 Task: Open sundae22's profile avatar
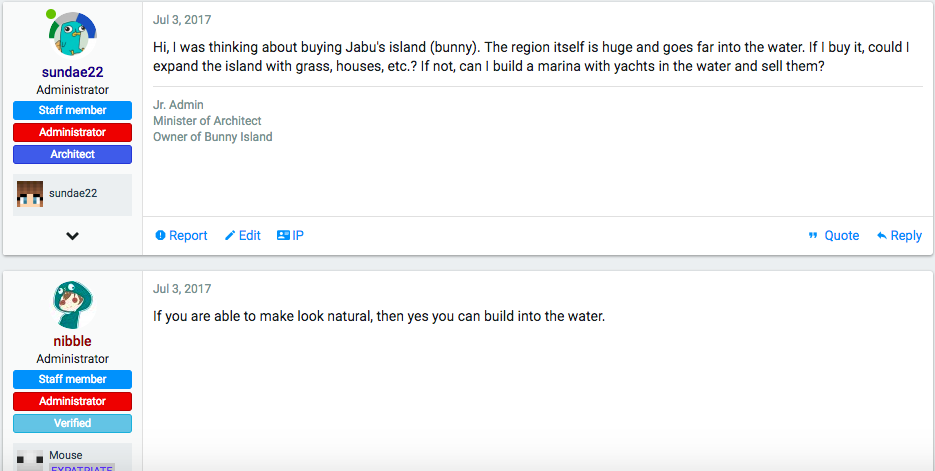click(x=72, y=34)
